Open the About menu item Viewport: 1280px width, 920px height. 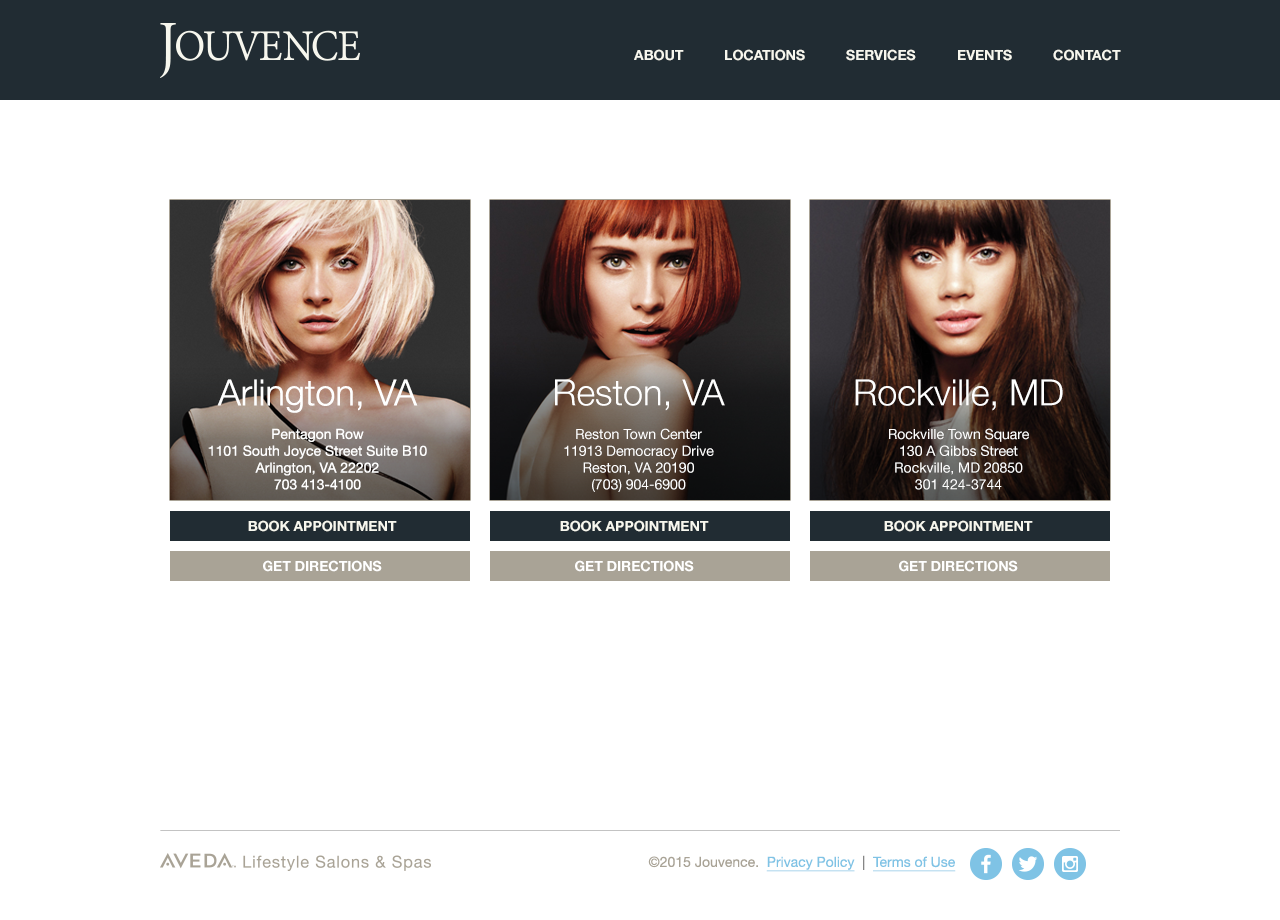pos(658,55)
